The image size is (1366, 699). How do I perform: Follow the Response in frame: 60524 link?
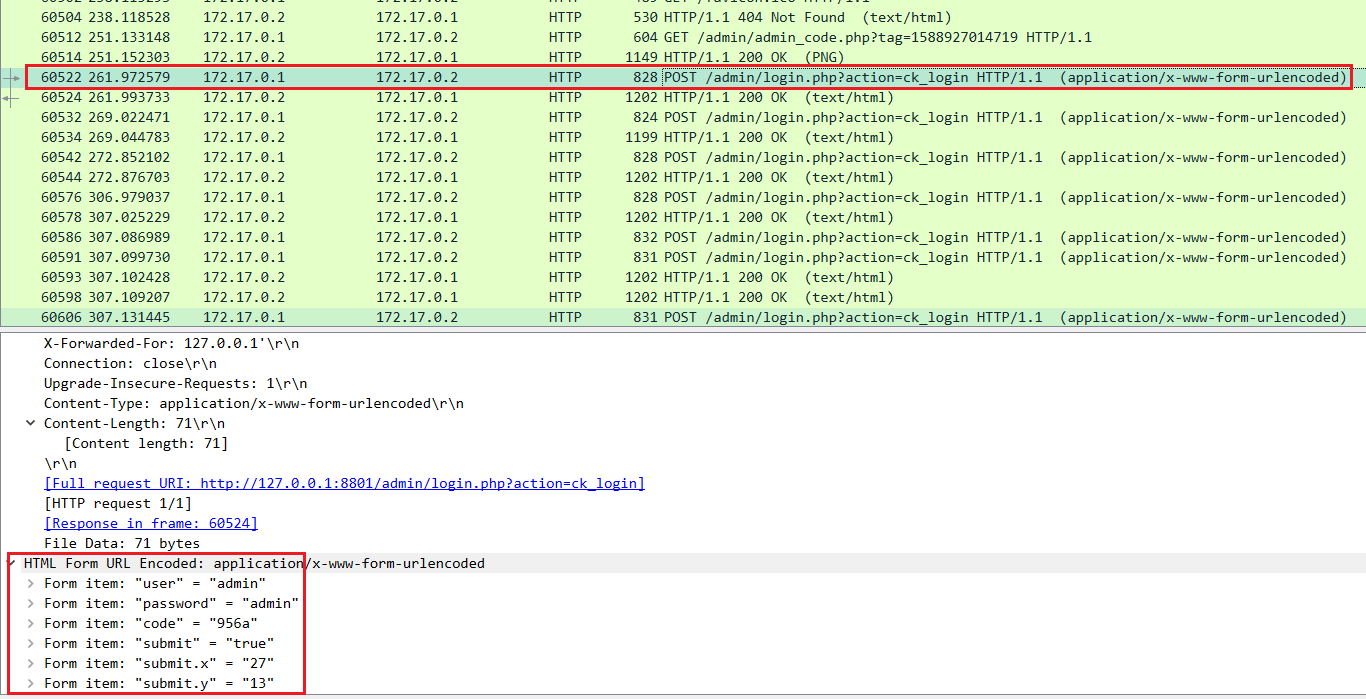click(151, 523)
